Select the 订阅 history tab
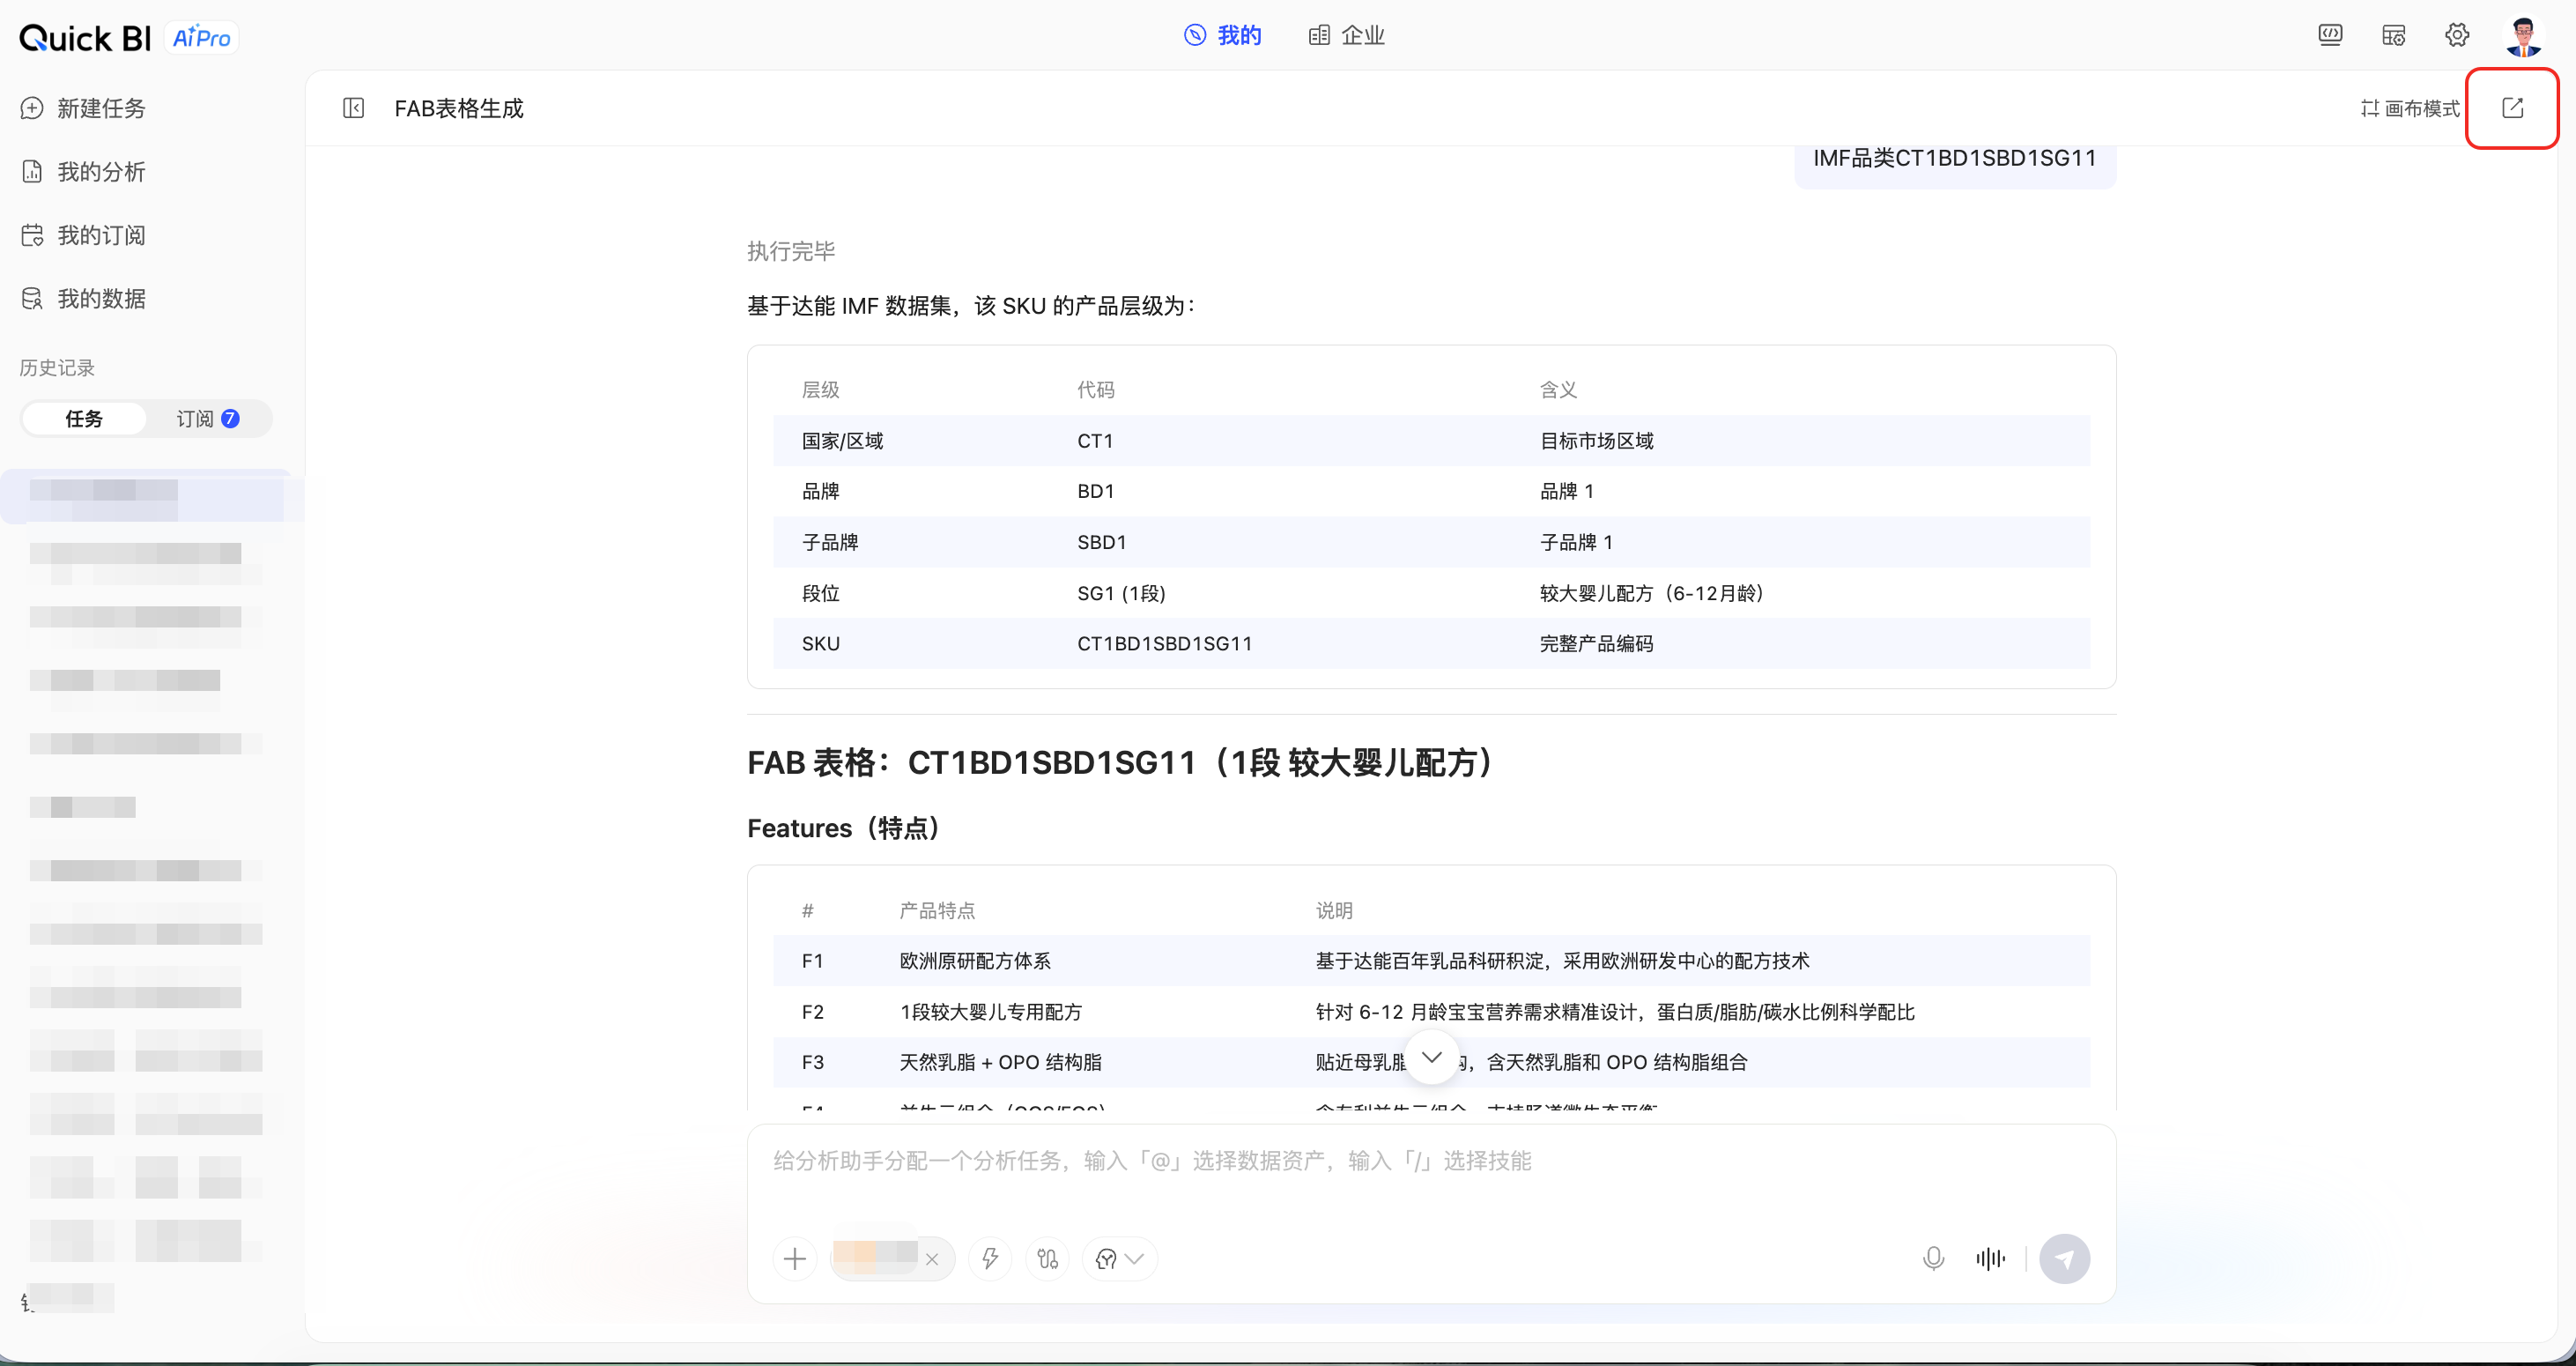The height and width of the screenshot is (1366, 2576). (x=208, y=419)
